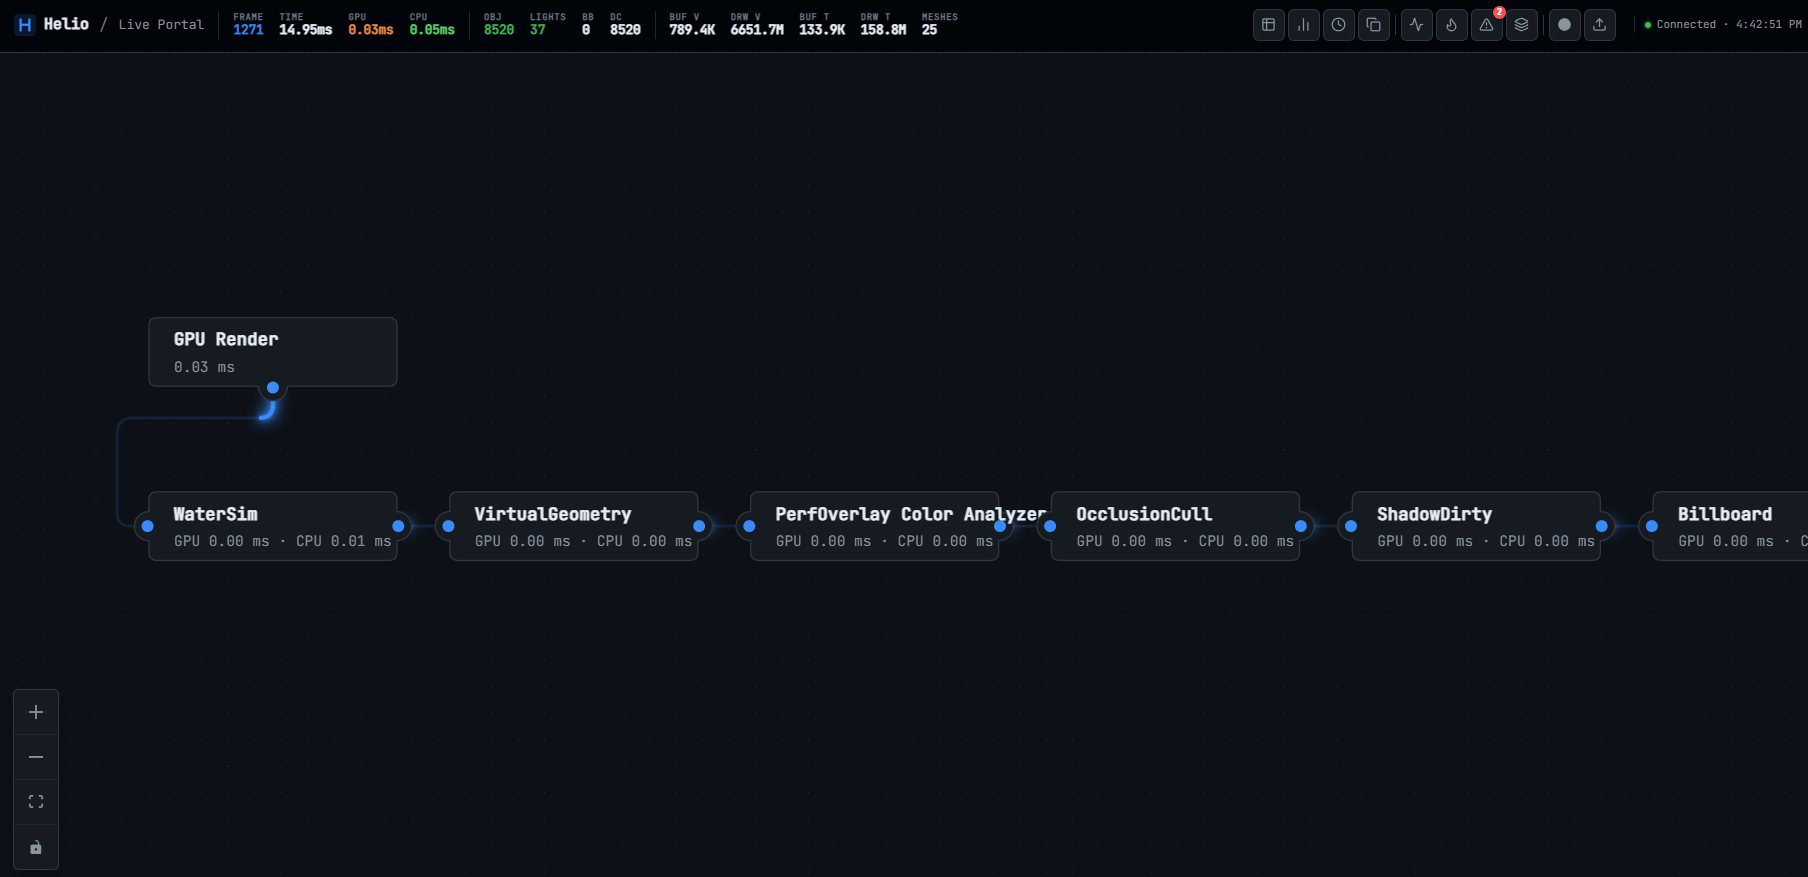Screen dimensions: 1808x877
Task: Click the GPU 0.03ms stat
Action: pyautogui.click(x=371, y=24)
